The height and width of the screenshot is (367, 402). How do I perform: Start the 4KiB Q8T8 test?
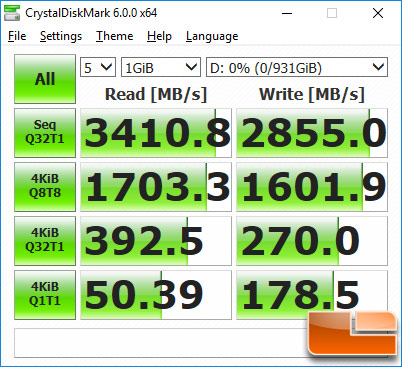45,187
